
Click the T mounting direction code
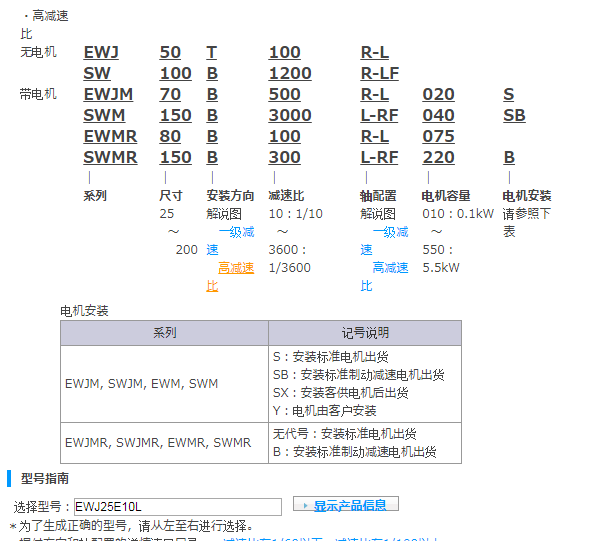coord(211,52)
